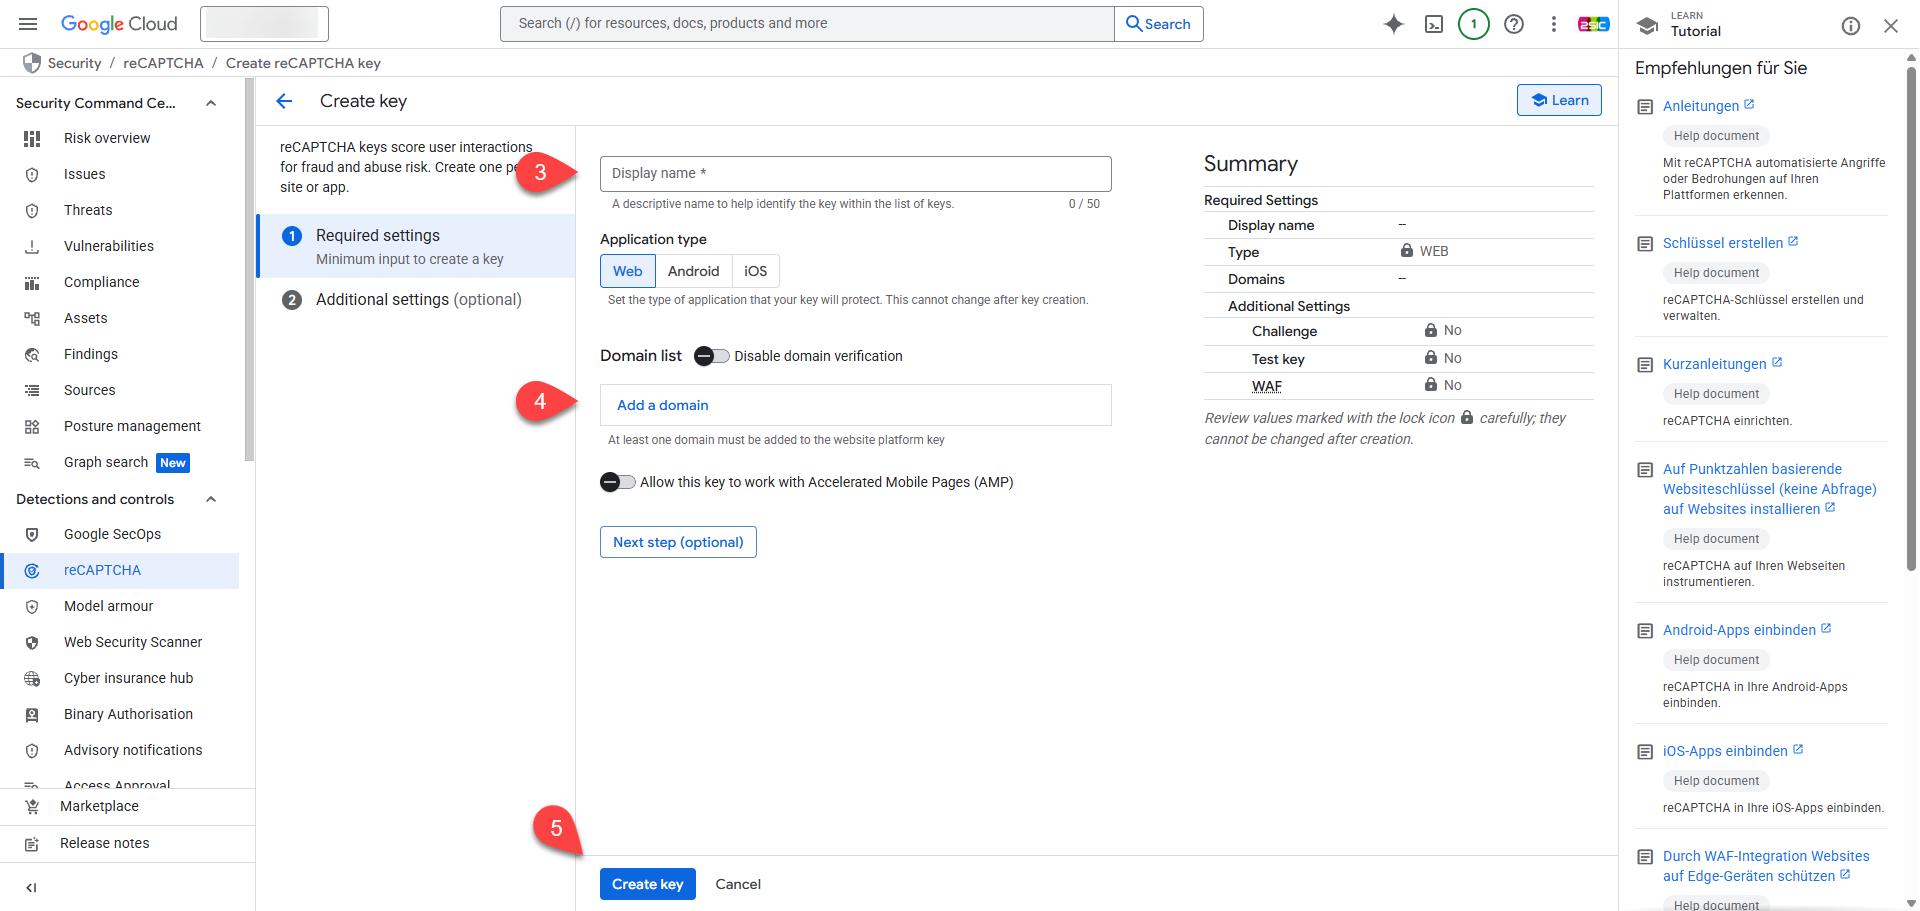
Task: Open Threats in the sidebar
Action: 88,210
